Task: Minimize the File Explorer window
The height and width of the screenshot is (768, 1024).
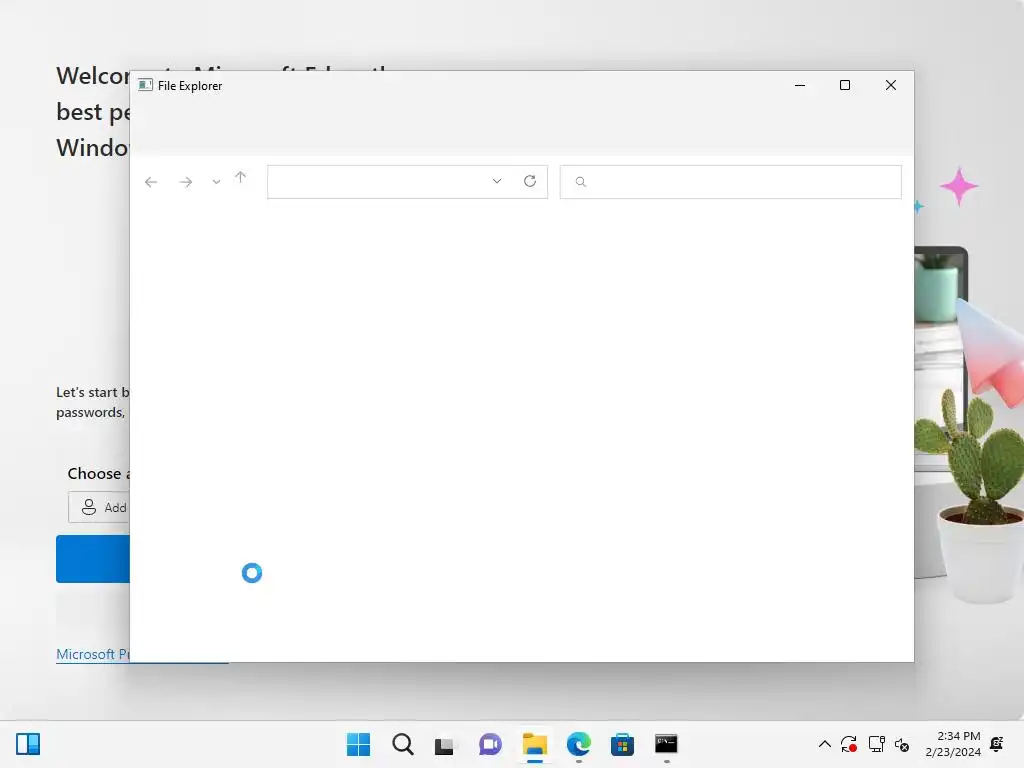Action: (799, 85)
